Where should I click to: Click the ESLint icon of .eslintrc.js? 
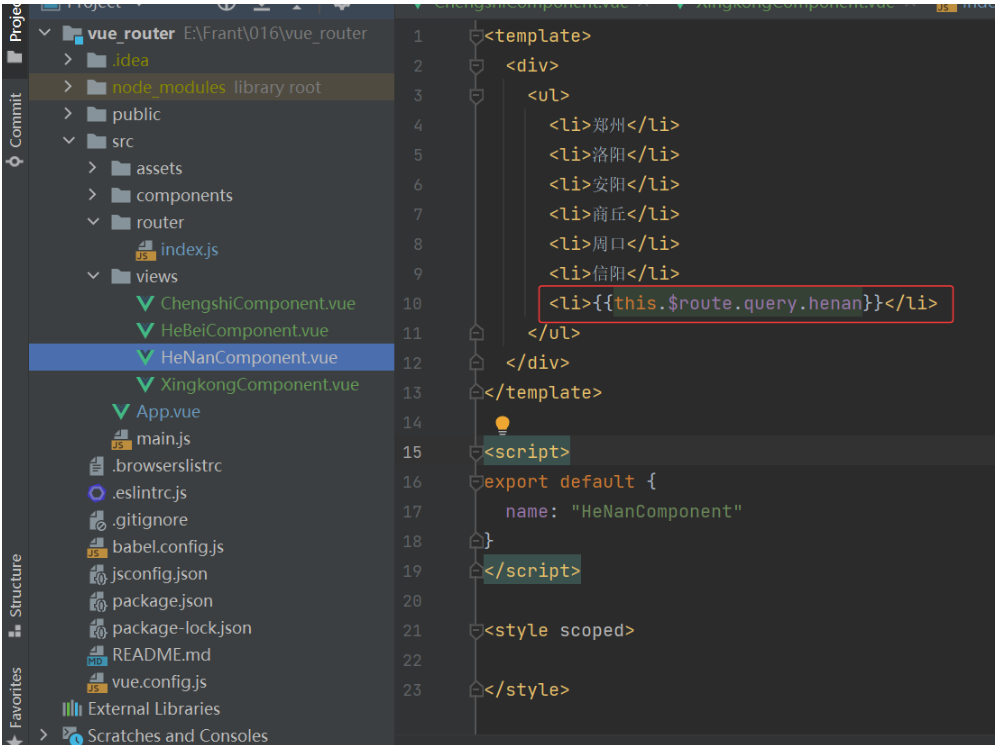click(96, 493)
